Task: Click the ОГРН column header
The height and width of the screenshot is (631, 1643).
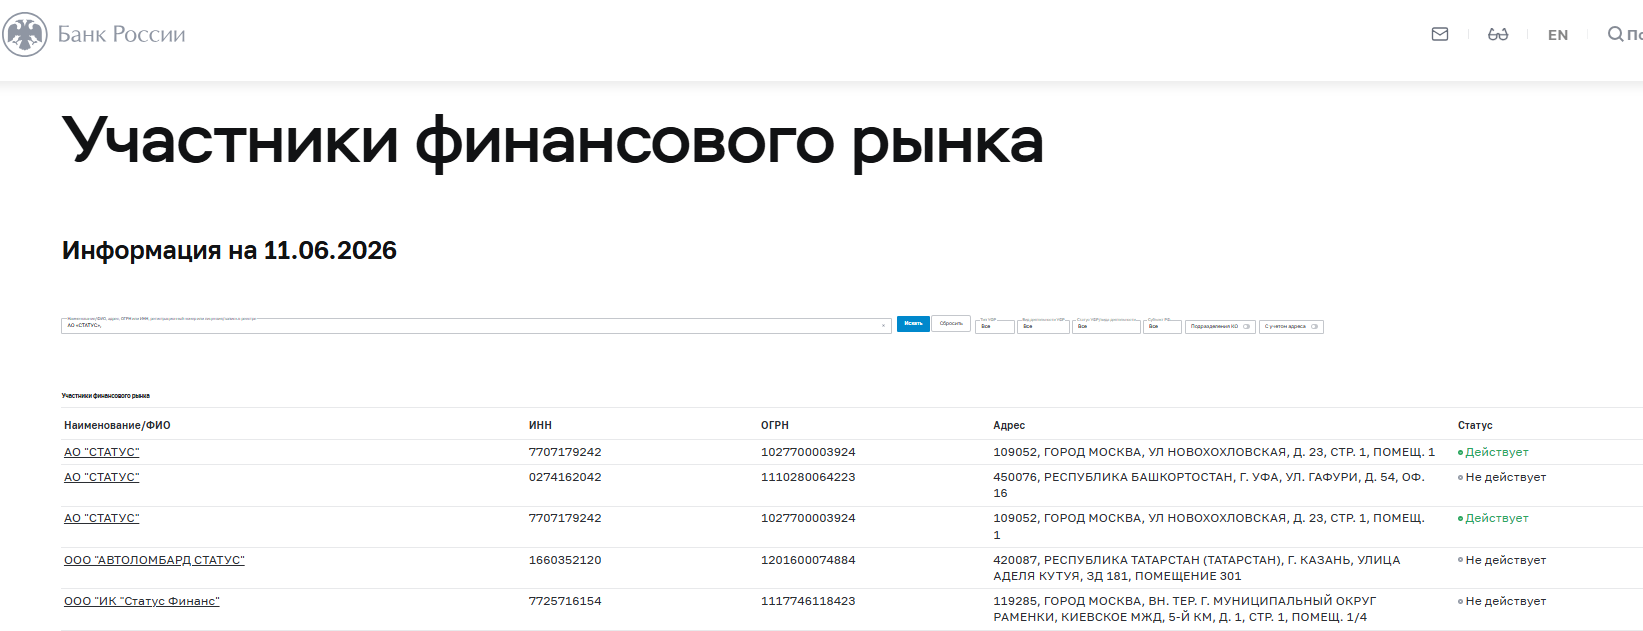Action: (x=775, y=425)
